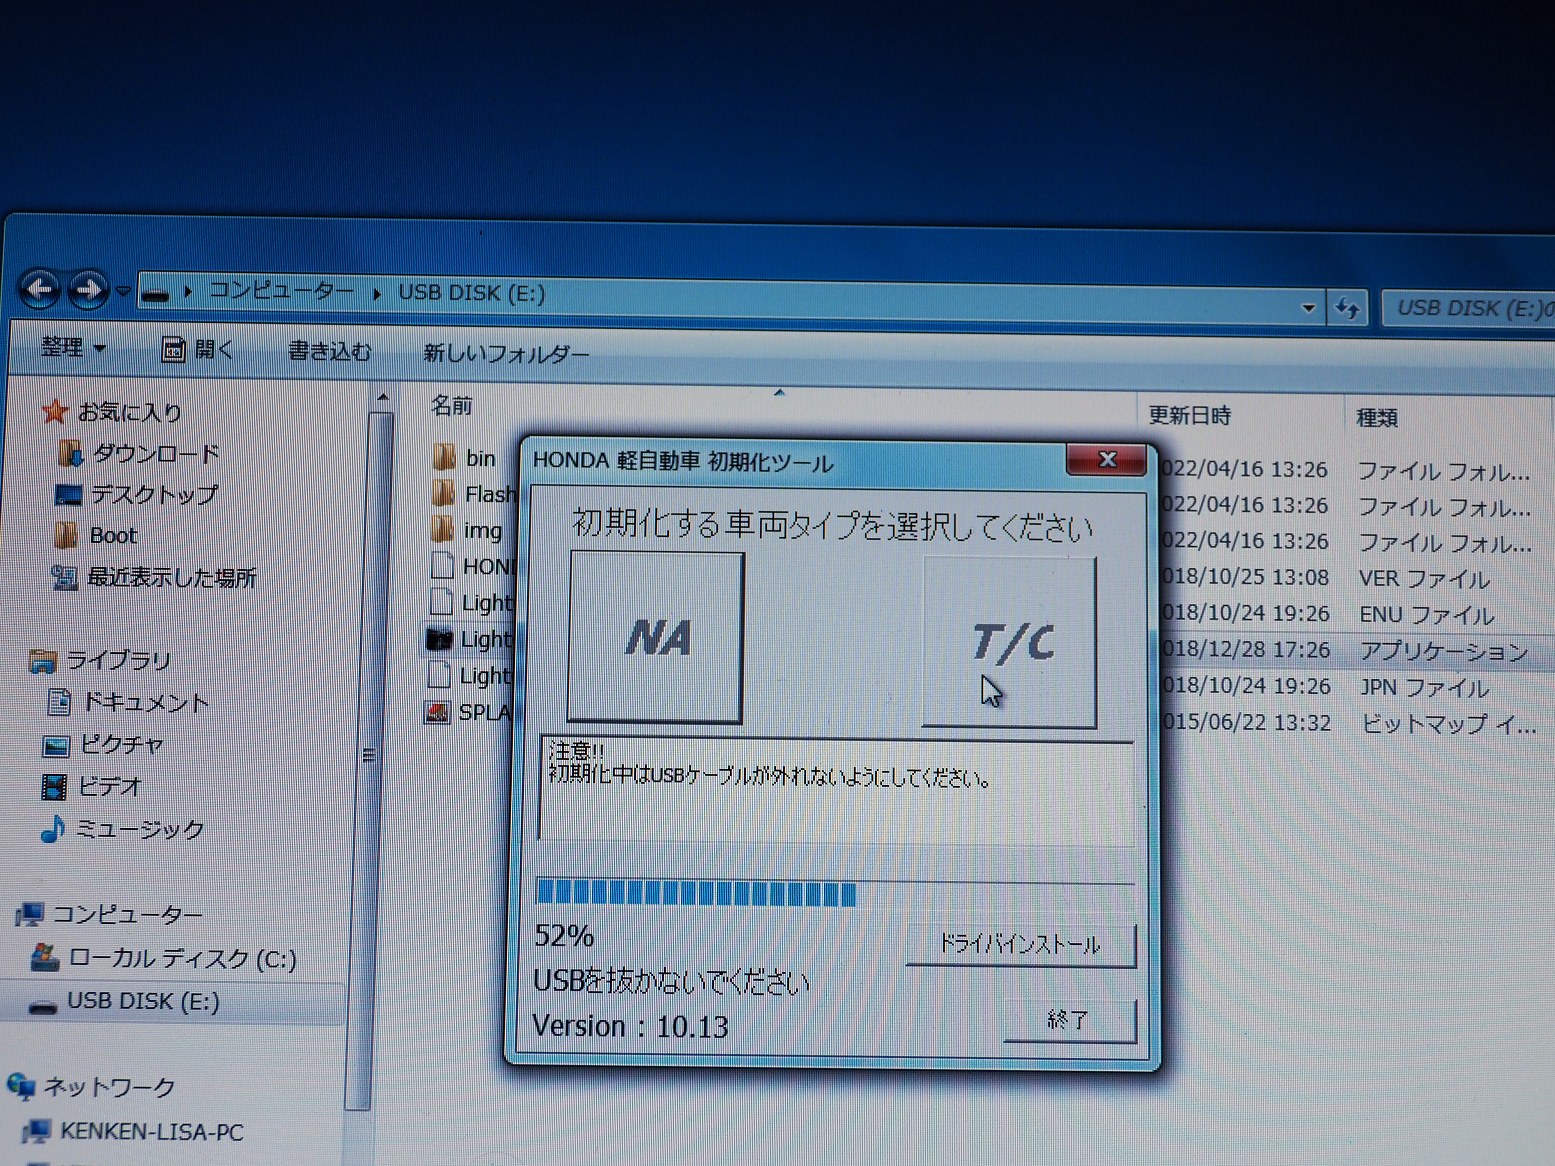Select the SPLA bitmap file icon
1555x1166 pixels.
(x=437, y=712)
